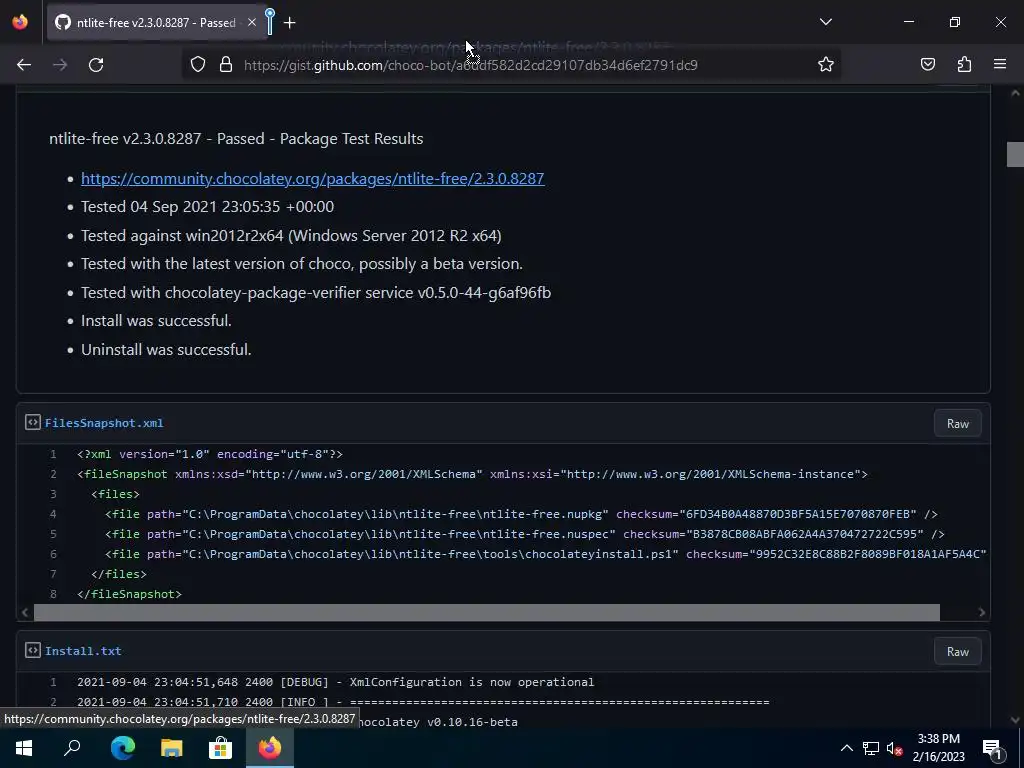Click the page scroll up arrow
The height and width of the screenshot is (768, 1024).
(1015, 93)
